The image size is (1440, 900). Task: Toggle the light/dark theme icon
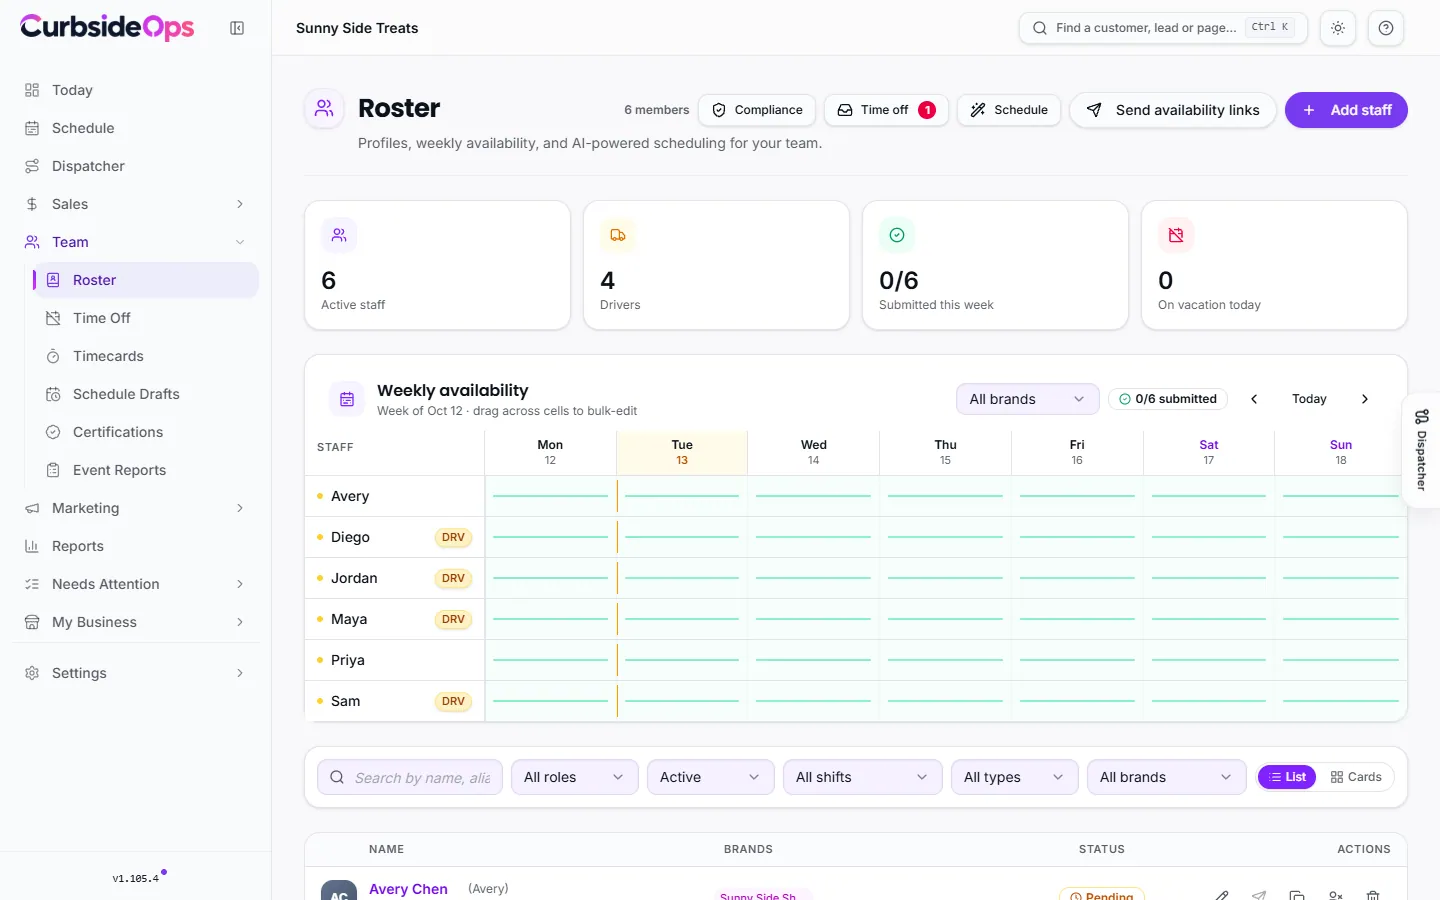tap(1338, 28)
